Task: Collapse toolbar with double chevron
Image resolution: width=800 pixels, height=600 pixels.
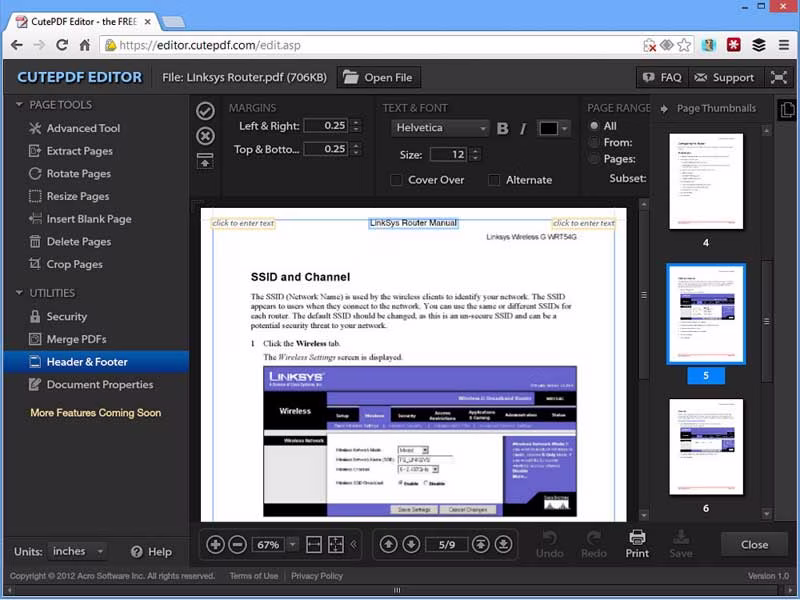Action: [x=354, y=544]
